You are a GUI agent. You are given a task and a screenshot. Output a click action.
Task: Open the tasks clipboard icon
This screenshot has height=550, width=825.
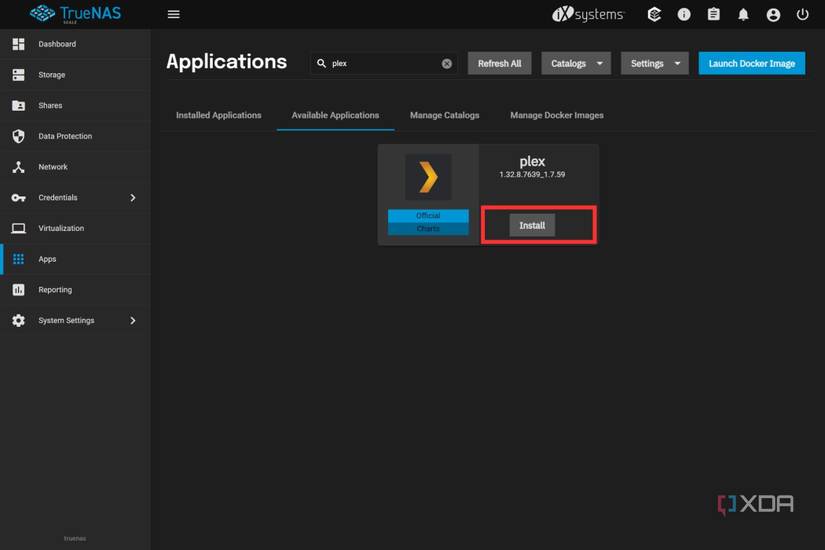(713, 14)
